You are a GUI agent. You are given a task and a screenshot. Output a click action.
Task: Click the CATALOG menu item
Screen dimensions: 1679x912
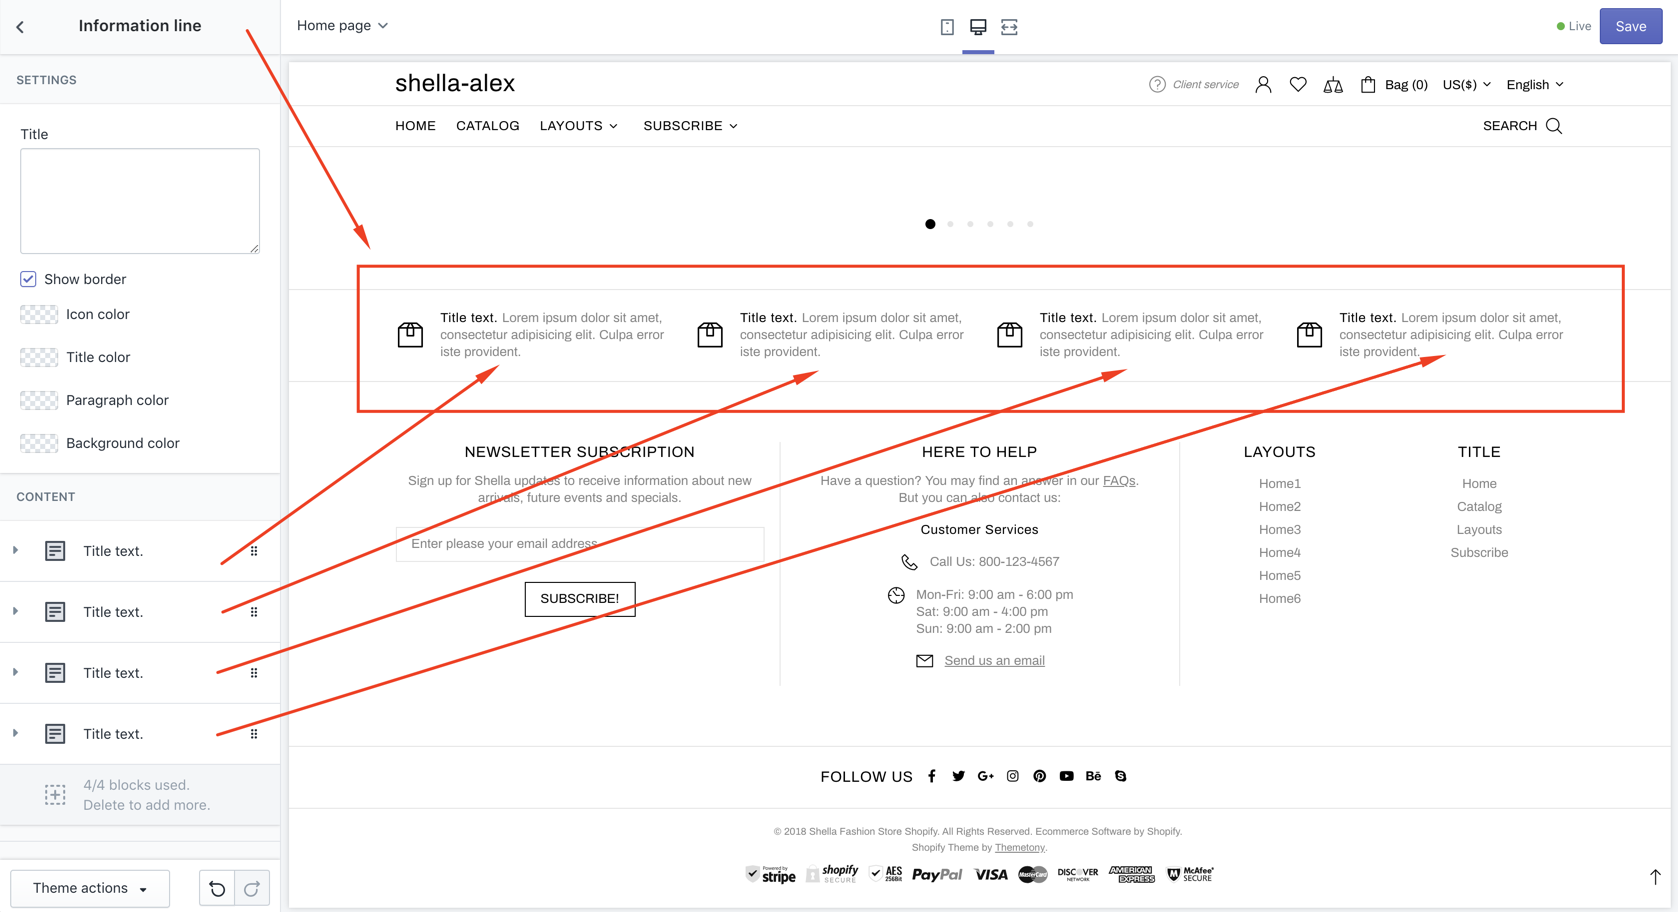click(x=487, y=126)
